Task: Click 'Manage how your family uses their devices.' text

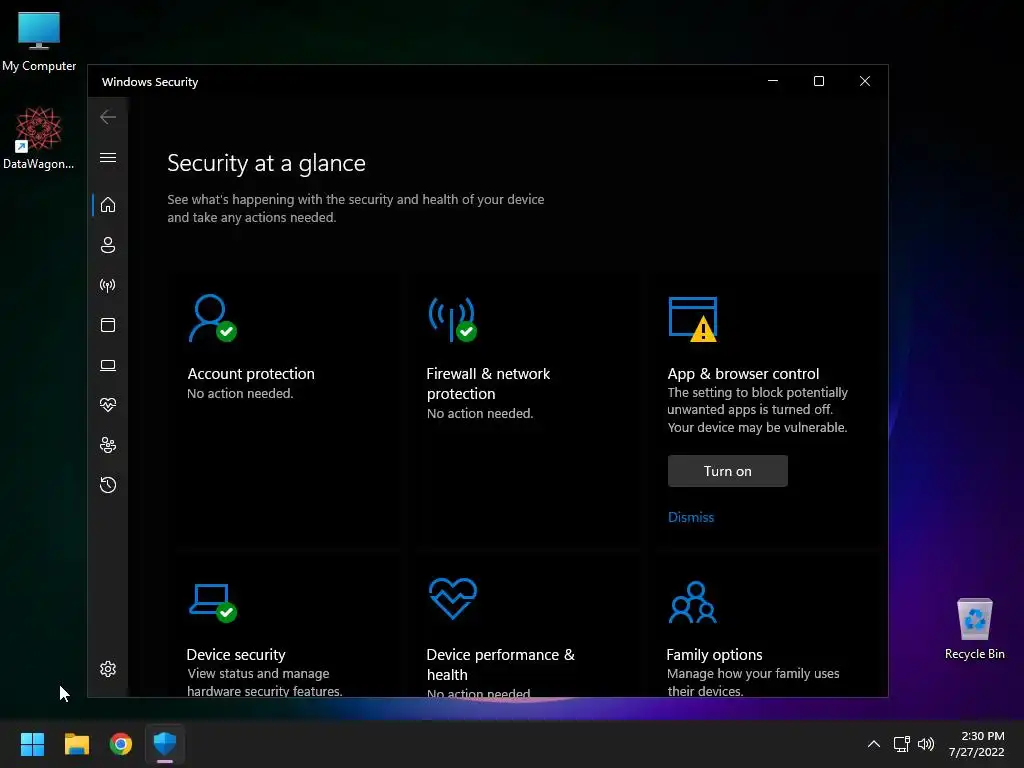Action: click(753, 682)
